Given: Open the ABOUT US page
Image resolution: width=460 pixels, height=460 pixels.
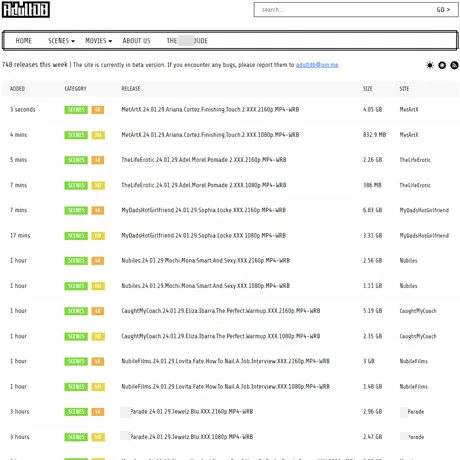Looking at the screenshot, I should [x=136, y=41].
